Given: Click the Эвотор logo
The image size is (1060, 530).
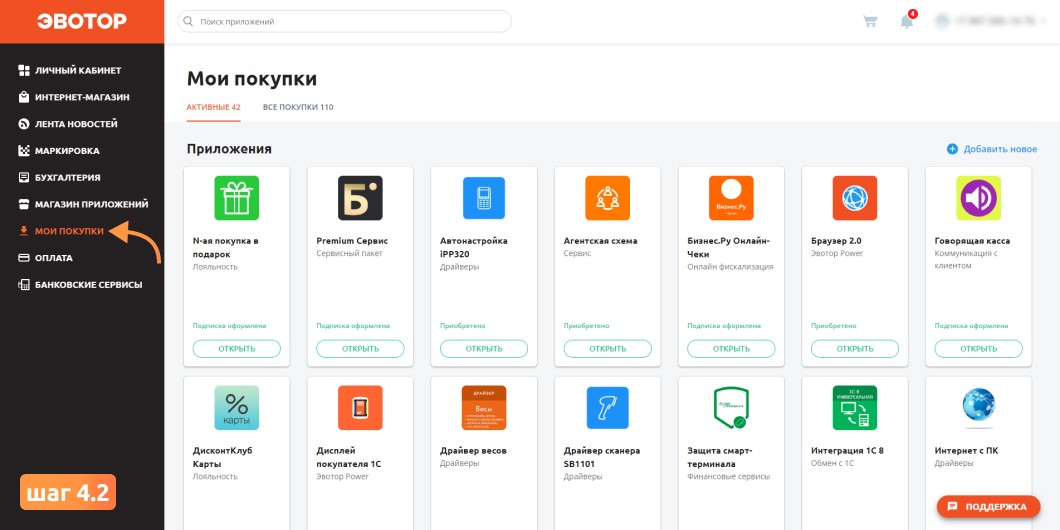Looking at the screenshot, I should click(82, 22).
